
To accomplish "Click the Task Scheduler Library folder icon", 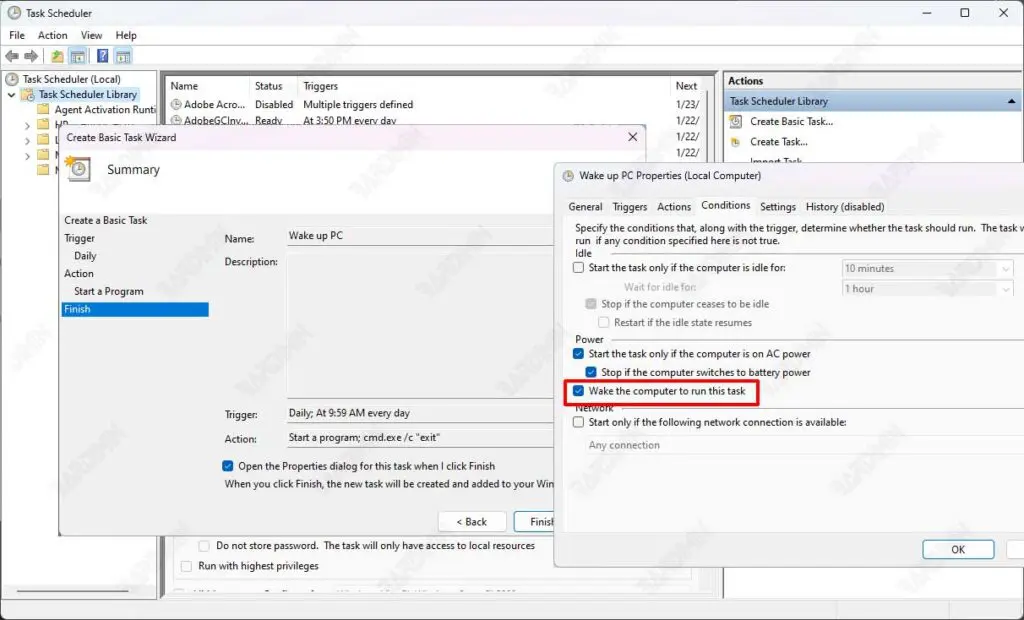I will click(x=28, y=95).
